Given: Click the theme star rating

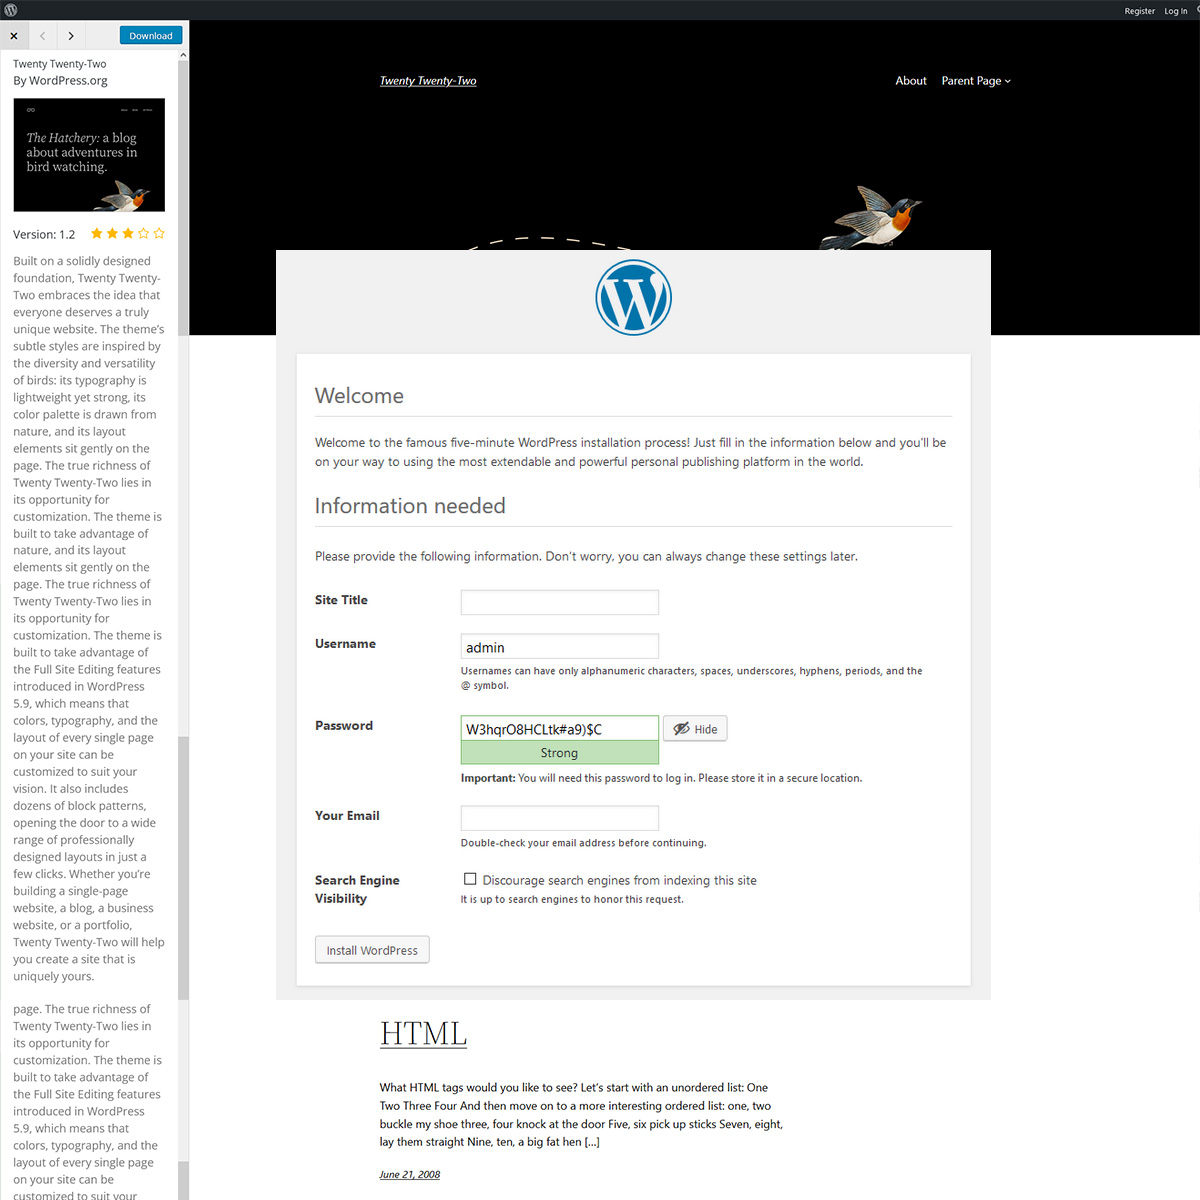Looking at the screenshot, I should [x=128, y=234].
